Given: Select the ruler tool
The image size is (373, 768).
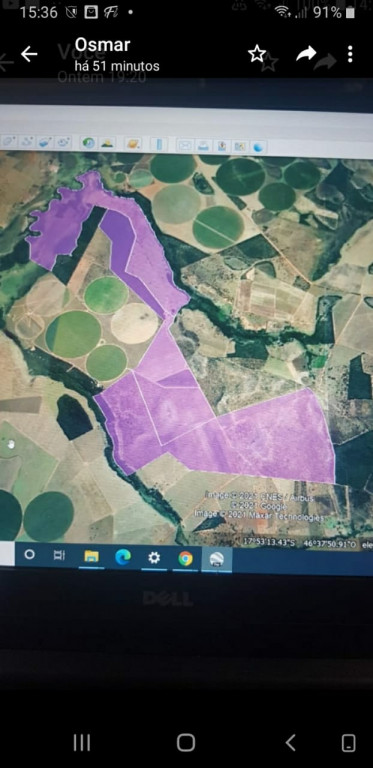Looking at the screenshot, I should click(159, 144).
